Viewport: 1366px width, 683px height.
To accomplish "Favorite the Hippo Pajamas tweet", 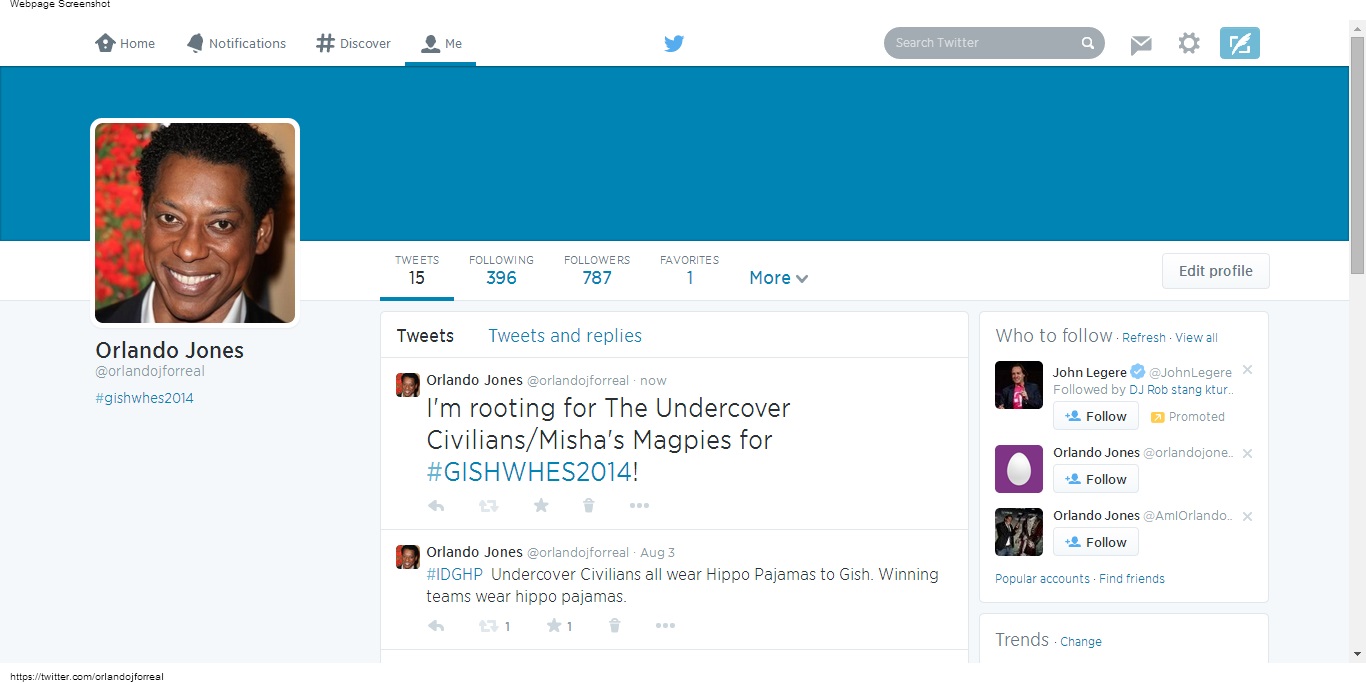I will pyautogui.click(x=554, y=626).
